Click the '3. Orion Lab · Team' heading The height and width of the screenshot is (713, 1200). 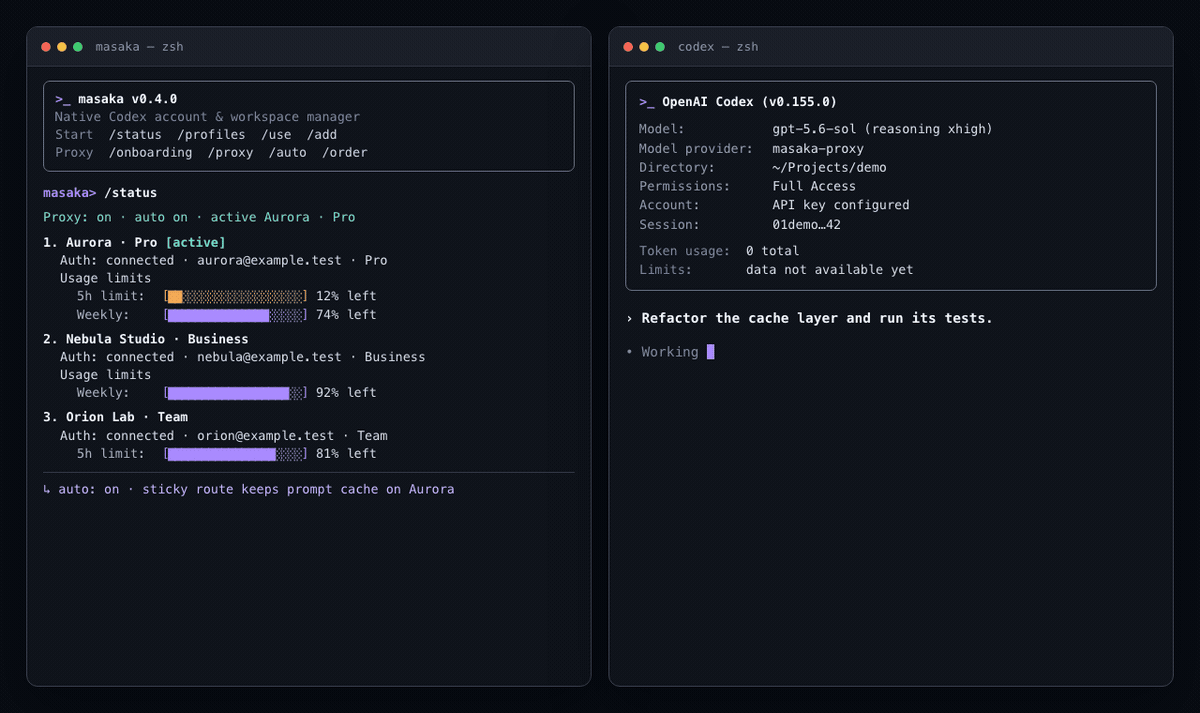116,417
